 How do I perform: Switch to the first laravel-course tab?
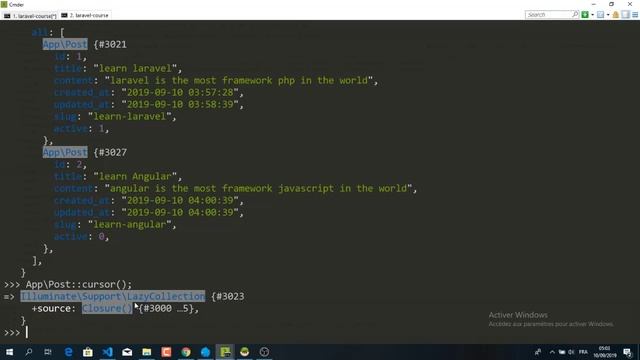[30, 16]
